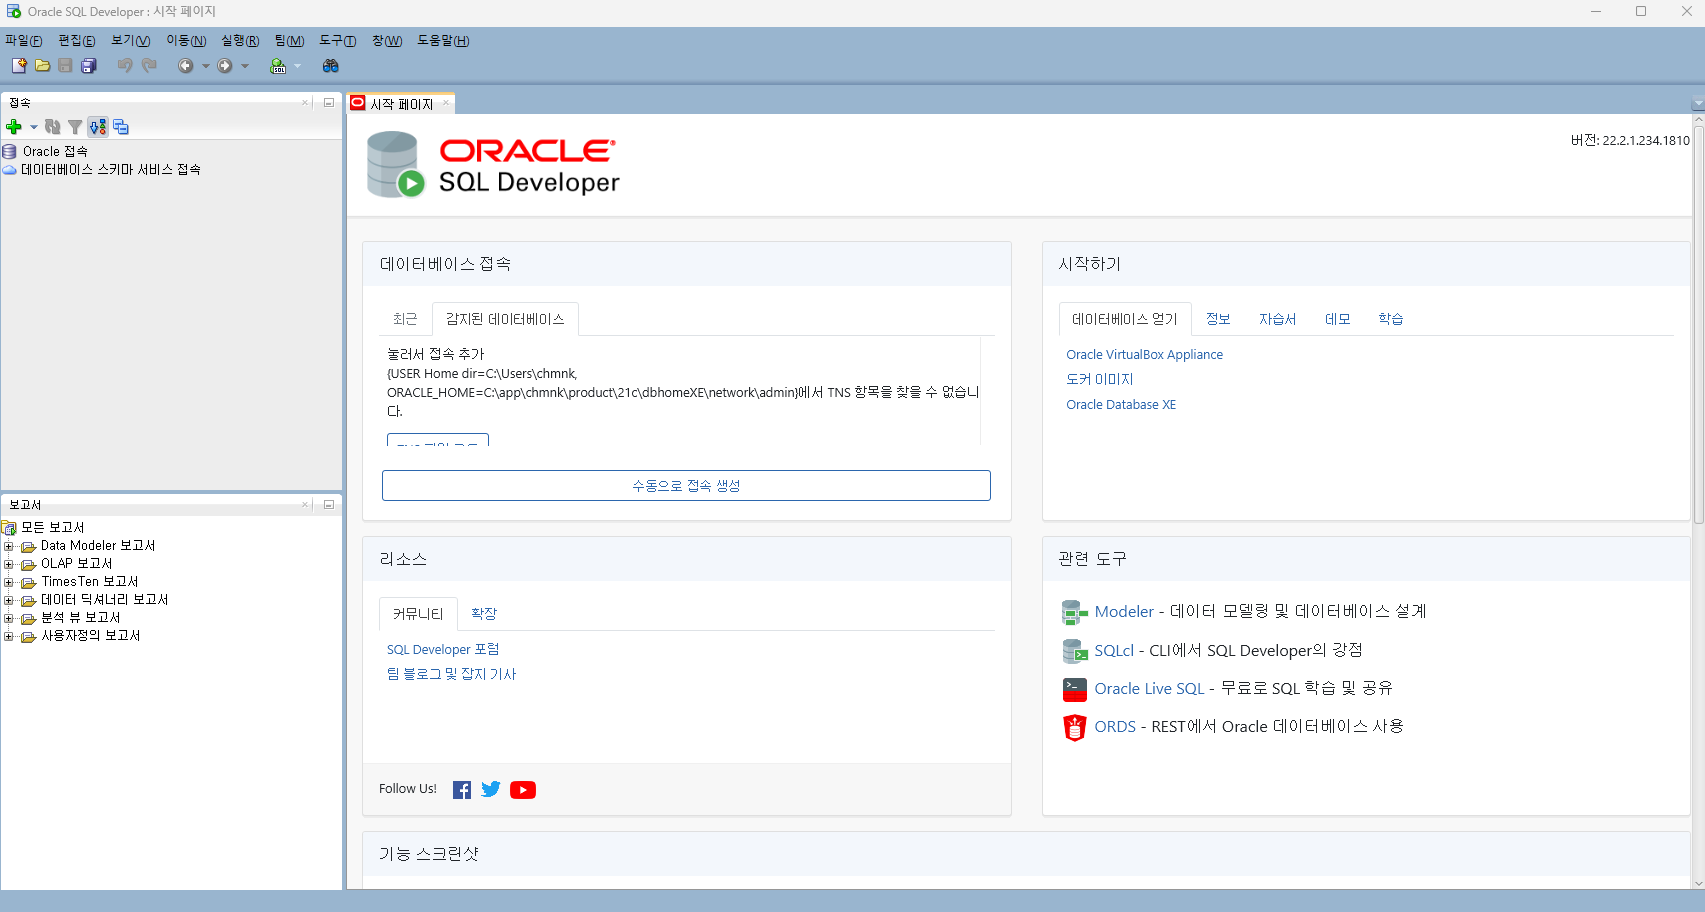1705x912 pixels.
Task: Minimize the 보고서 panel
Action: coord(328,505)
